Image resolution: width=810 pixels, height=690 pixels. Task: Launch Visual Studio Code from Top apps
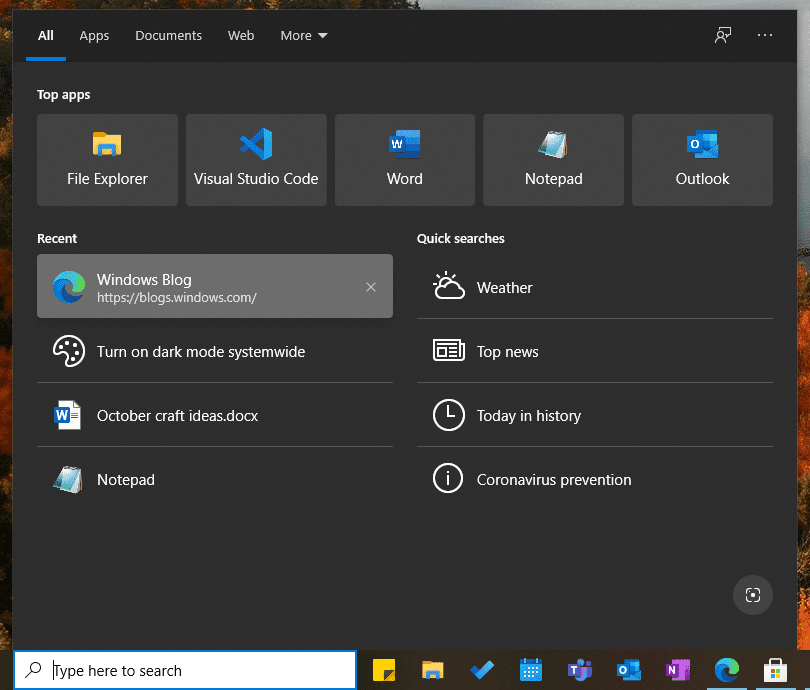256,158
